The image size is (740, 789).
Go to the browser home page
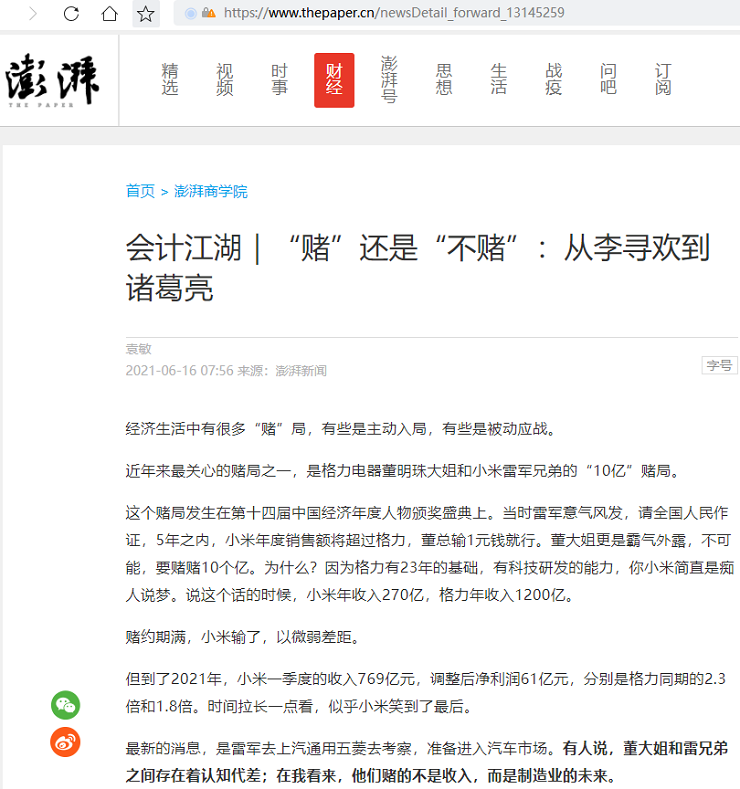(109, 14)
